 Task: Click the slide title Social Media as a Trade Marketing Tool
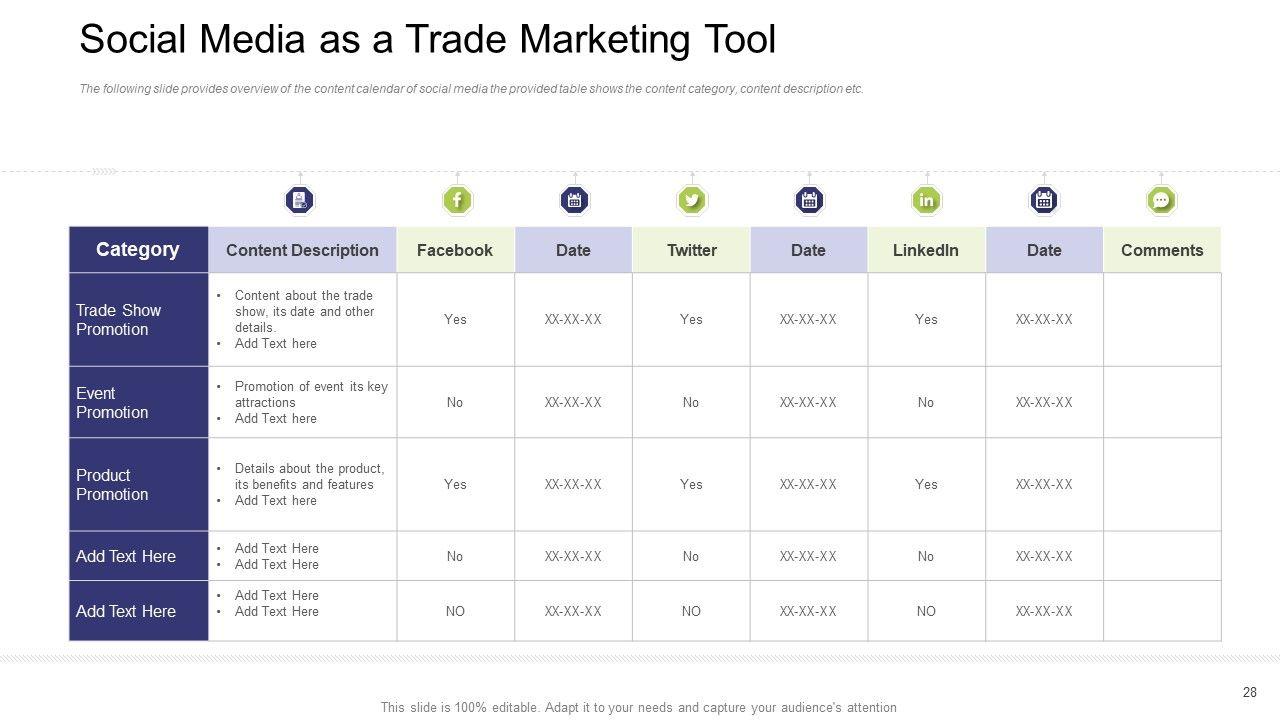click(x=427, y=40)
